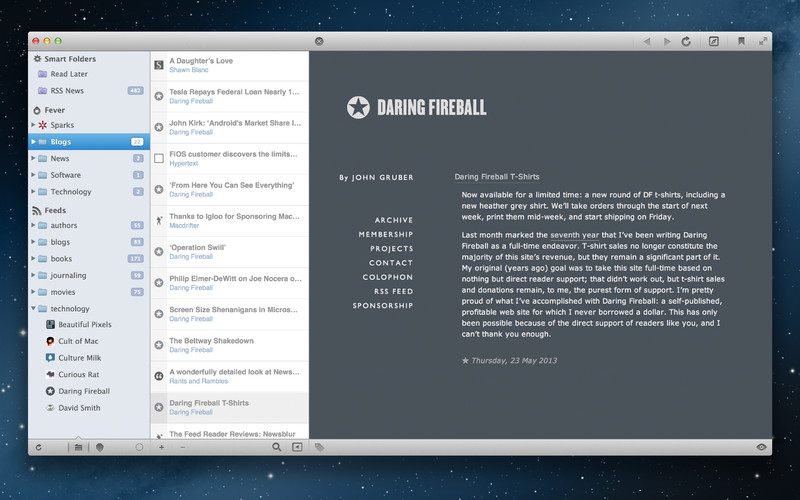The width and height of the screenshot is (800, 500).
Task: Open search with the magnifier icon
Action: (x=277, y=447)
